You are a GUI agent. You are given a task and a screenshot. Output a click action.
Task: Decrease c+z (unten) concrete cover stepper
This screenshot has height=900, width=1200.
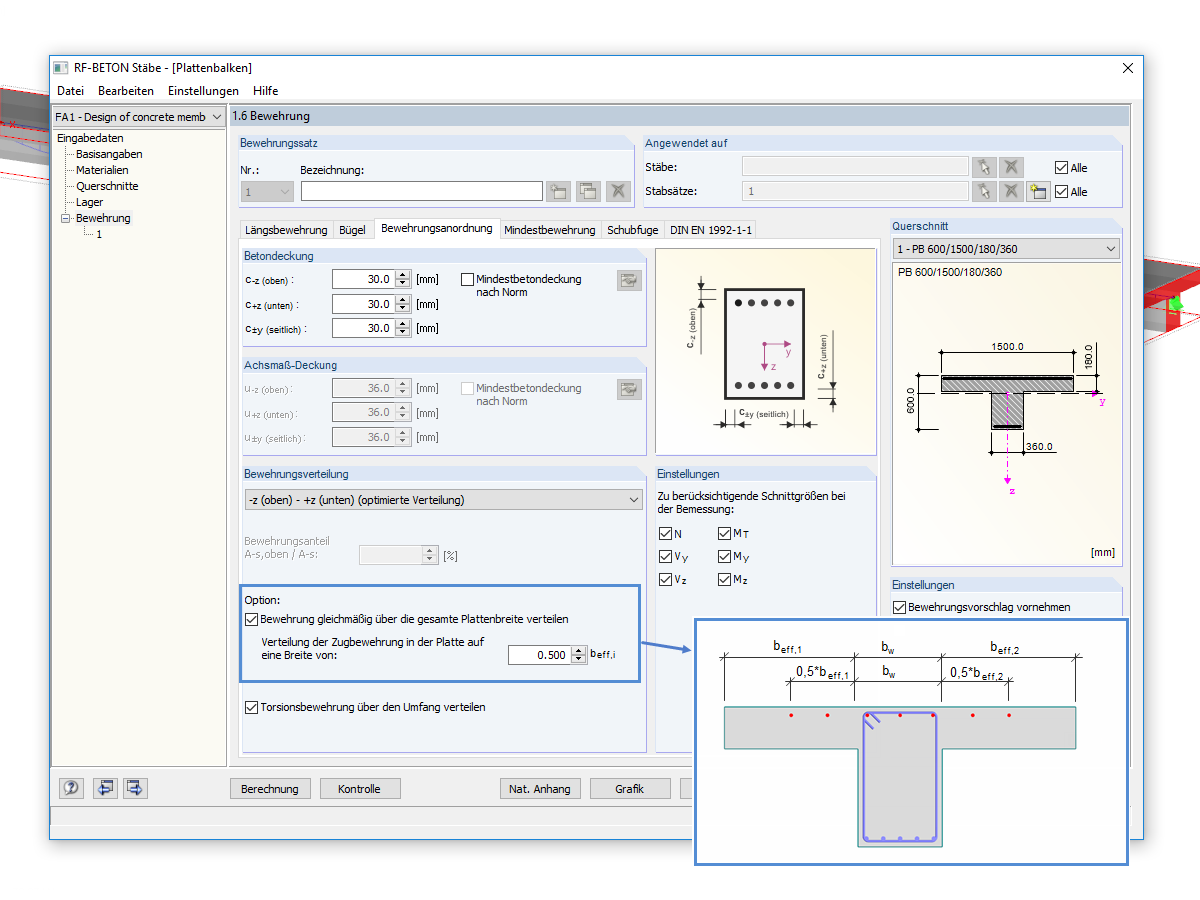pos(403,309)
